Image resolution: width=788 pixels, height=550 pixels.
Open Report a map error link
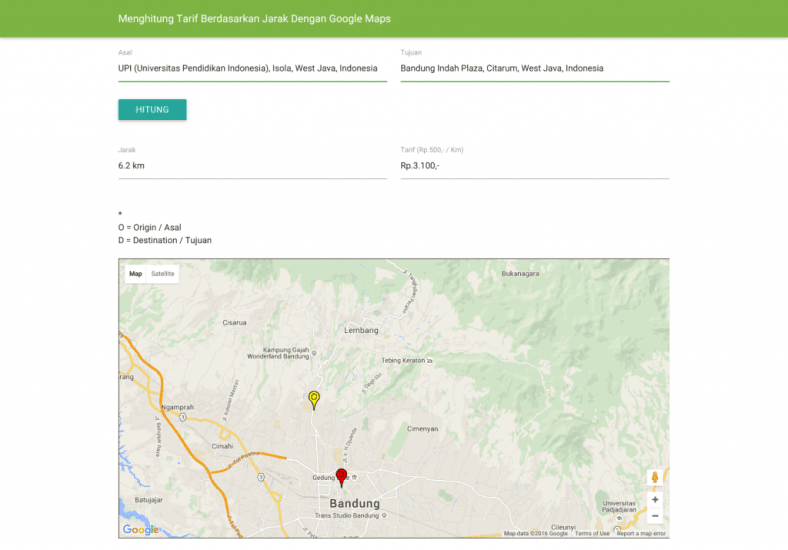point(641,533)
